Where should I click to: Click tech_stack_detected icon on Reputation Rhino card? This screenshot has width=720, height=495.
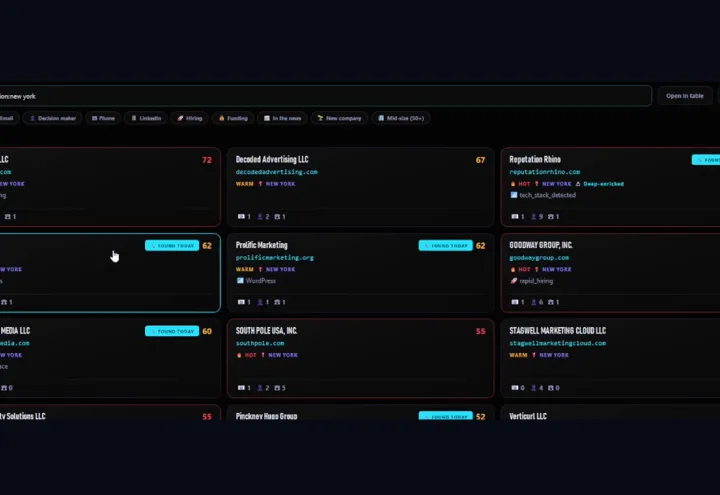pos(514,195)
